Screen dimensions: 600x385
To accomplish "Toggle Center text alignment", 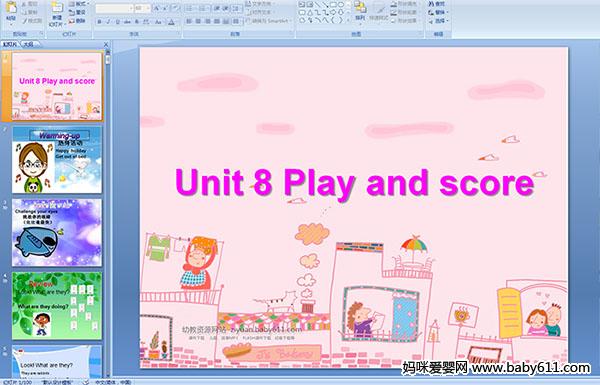I will point(198,21).
